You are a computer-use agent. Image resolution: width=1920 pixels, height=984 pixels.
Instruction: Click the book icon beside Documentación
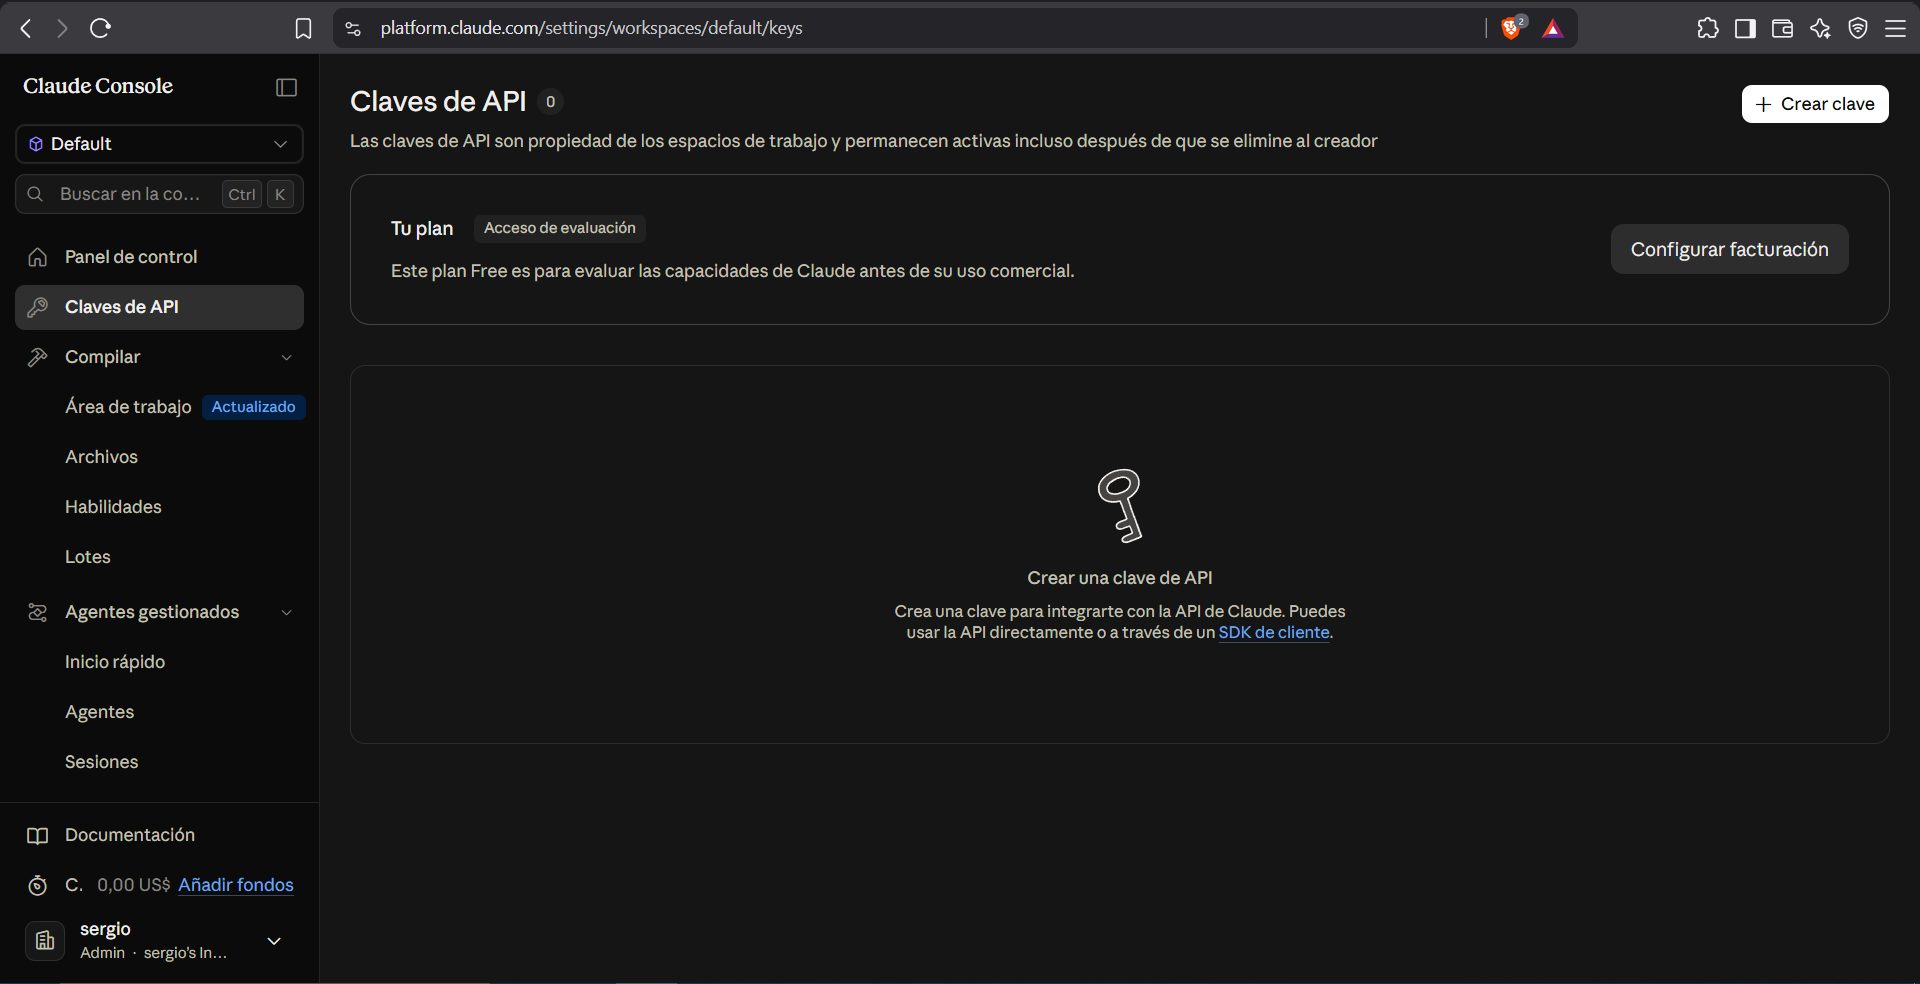(x=38, y=835)
